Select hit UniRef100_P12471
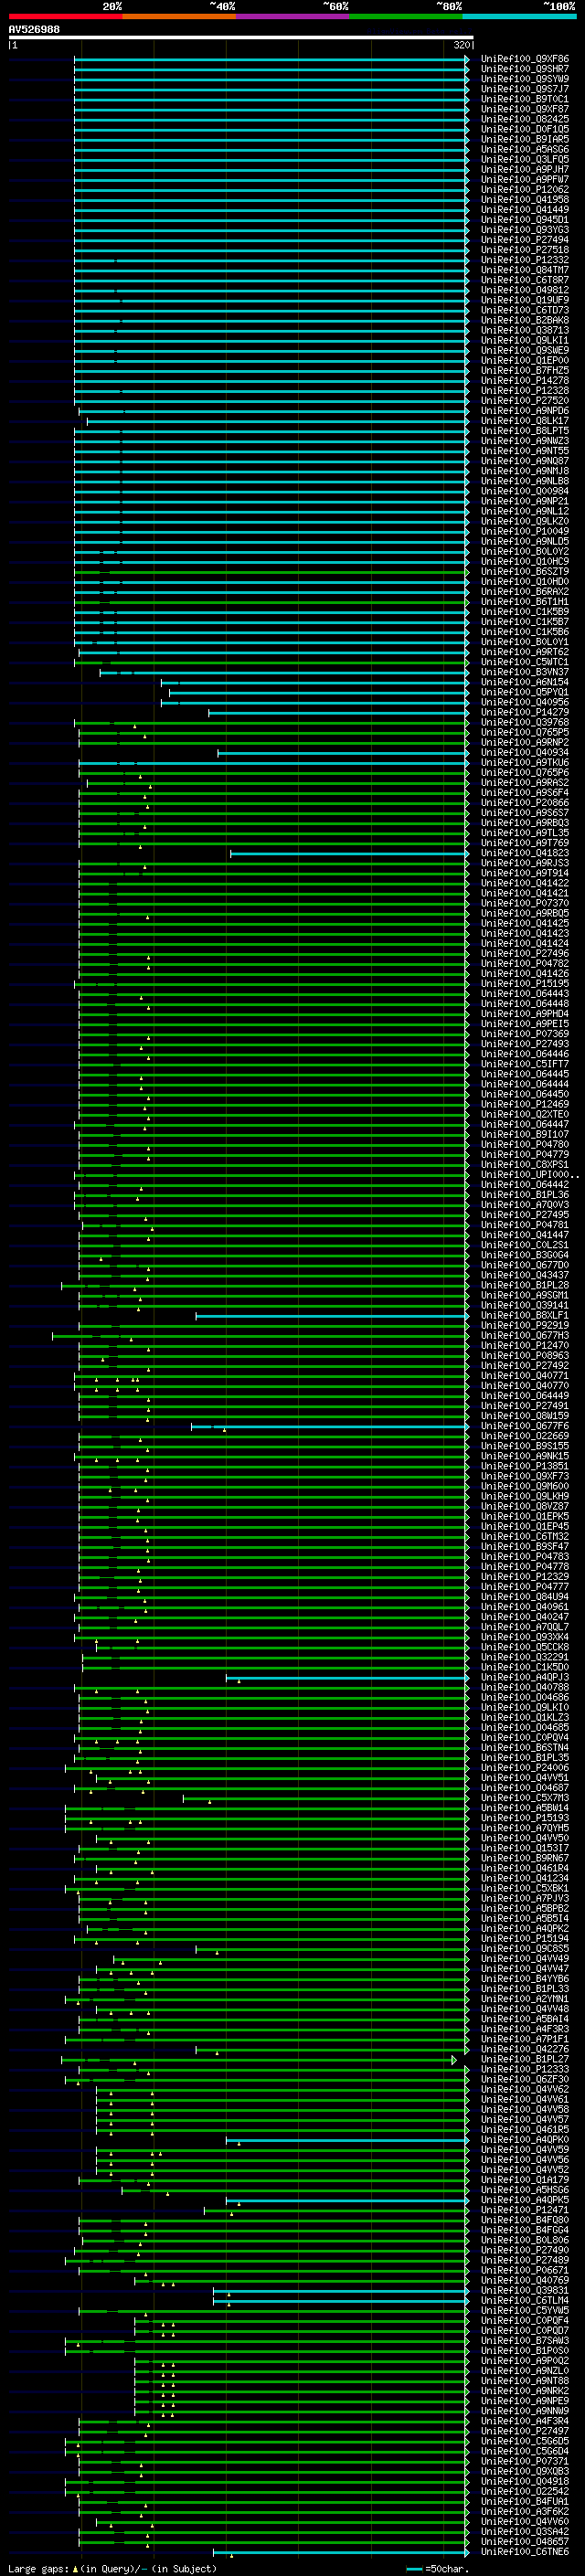The height and width of the screenshot is (2576, 585). click(x=525, y=2210)
